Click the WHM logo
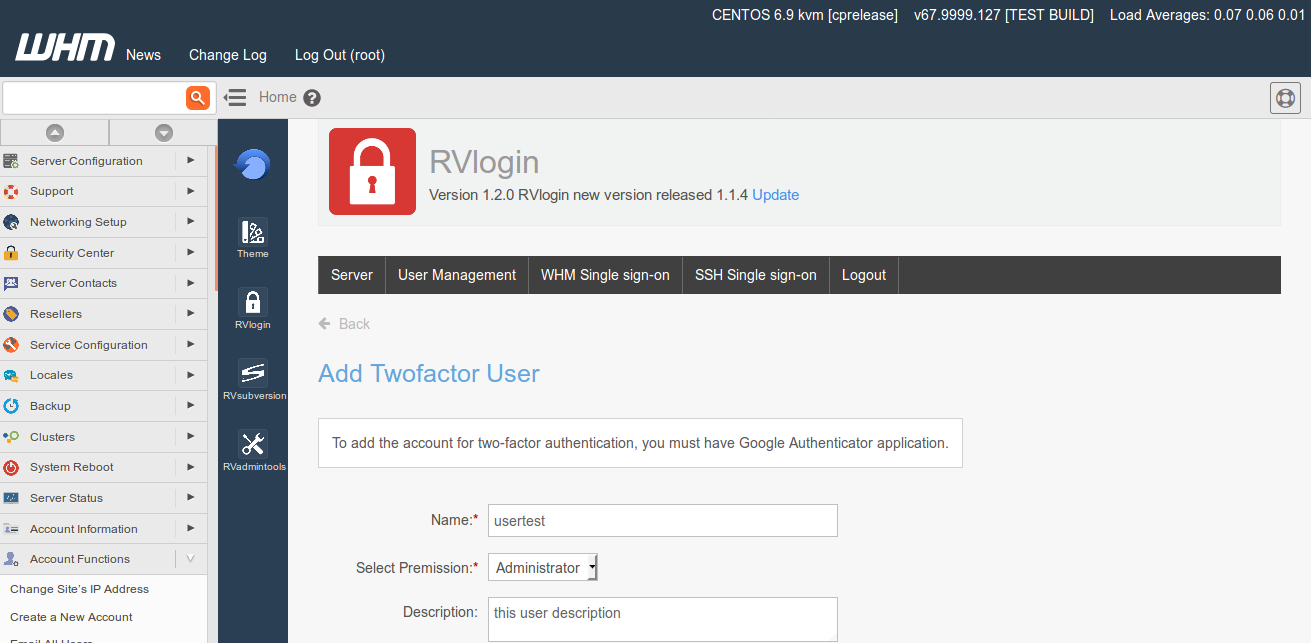The width and height of the screenshot is (1311, 643). tap(65, 48)
